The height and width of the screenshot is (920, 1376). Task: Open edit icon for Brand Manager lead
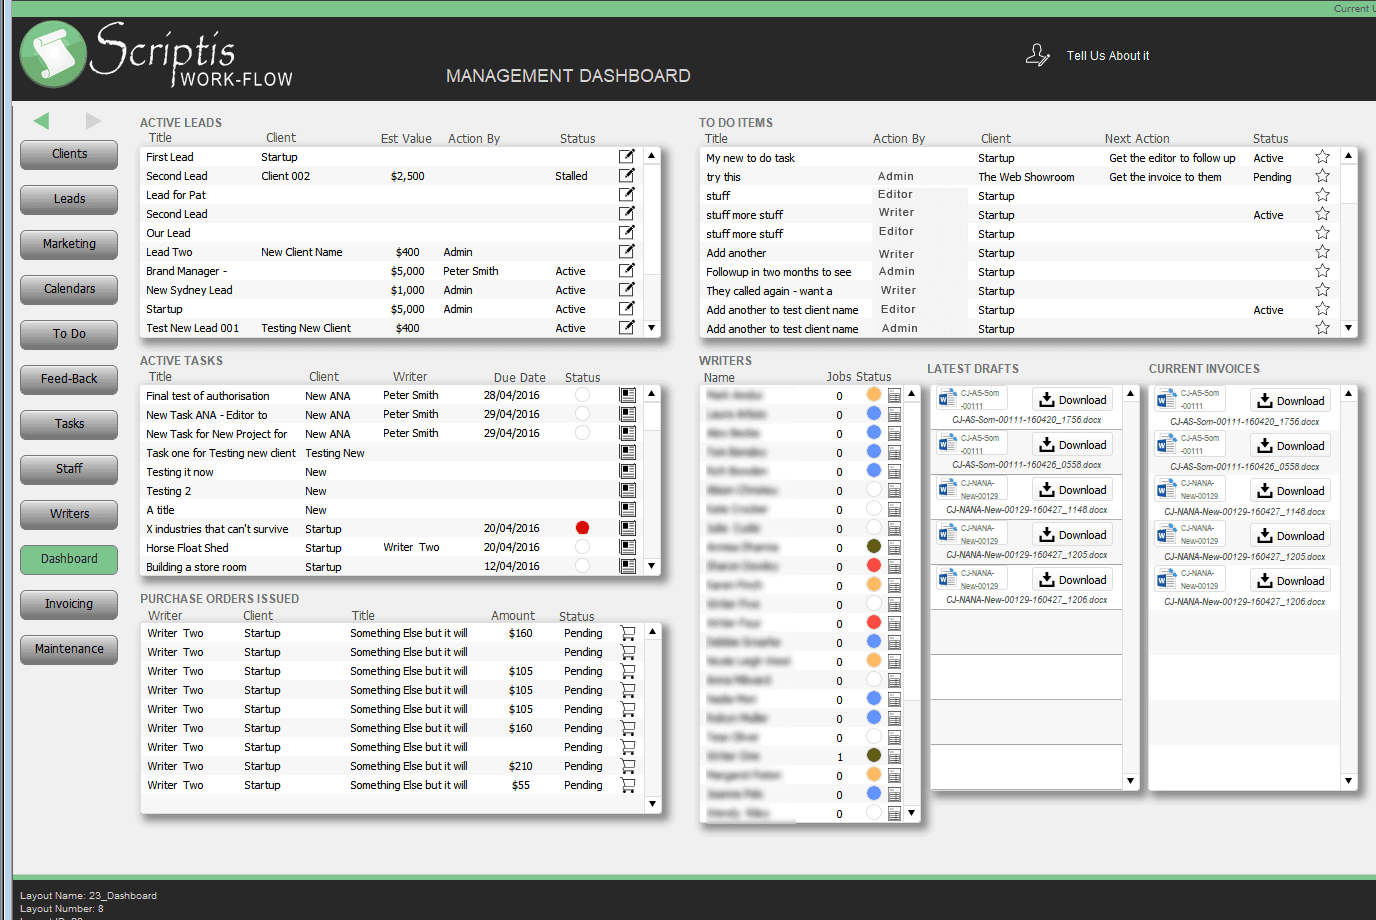[x=627, y=270]
